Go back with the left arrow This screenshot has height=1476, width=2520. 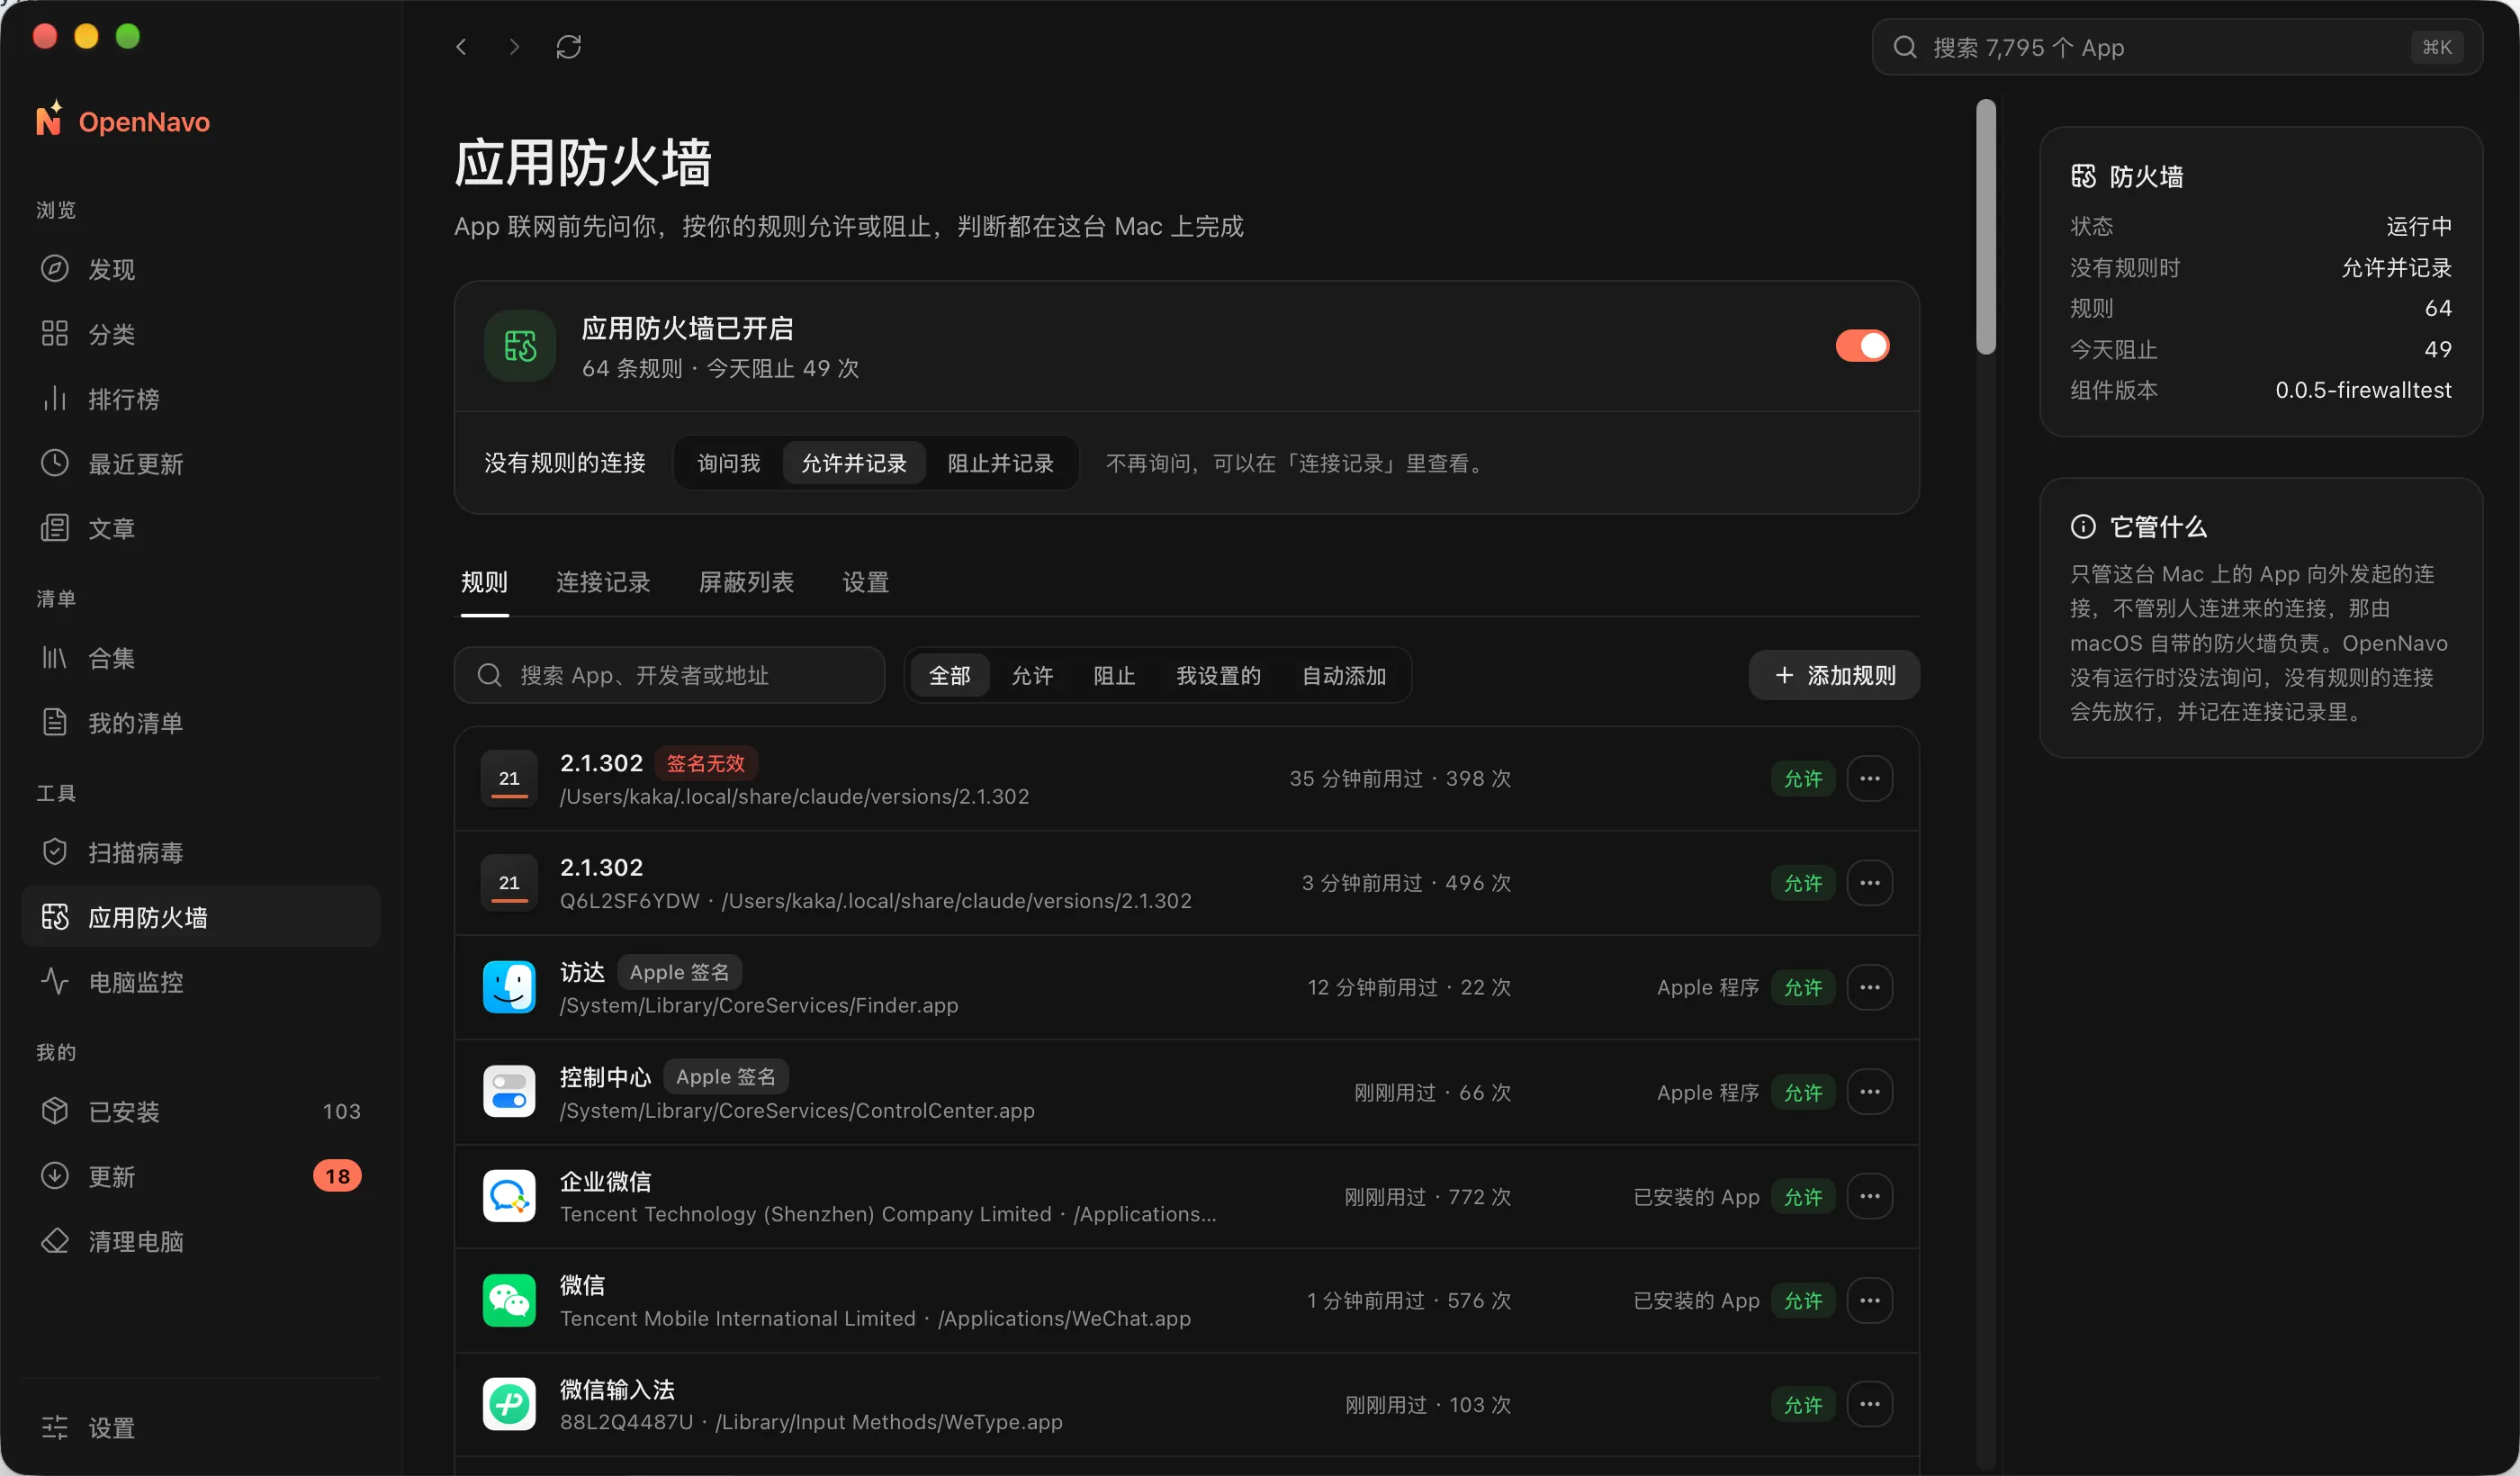[461, 47]
